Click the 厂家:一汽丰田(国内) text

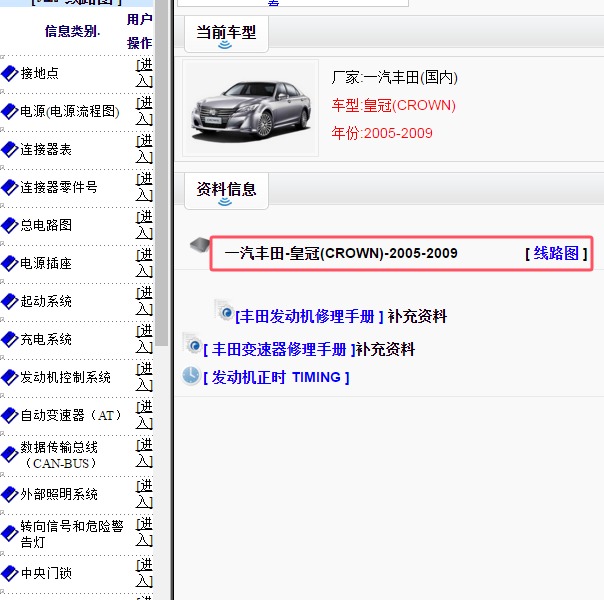(x=395, y=77)
